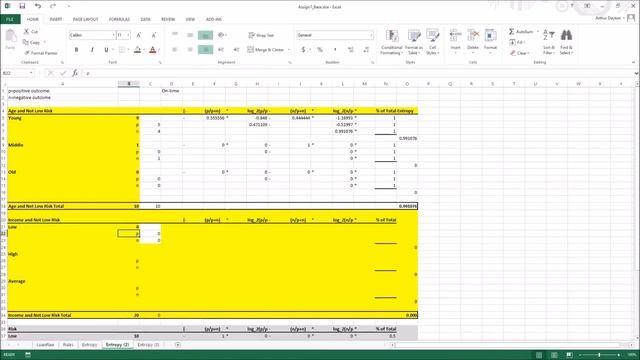This screenshot has width=640, height=360.
Task: Decrease the indent
Action: coord(221,50)
